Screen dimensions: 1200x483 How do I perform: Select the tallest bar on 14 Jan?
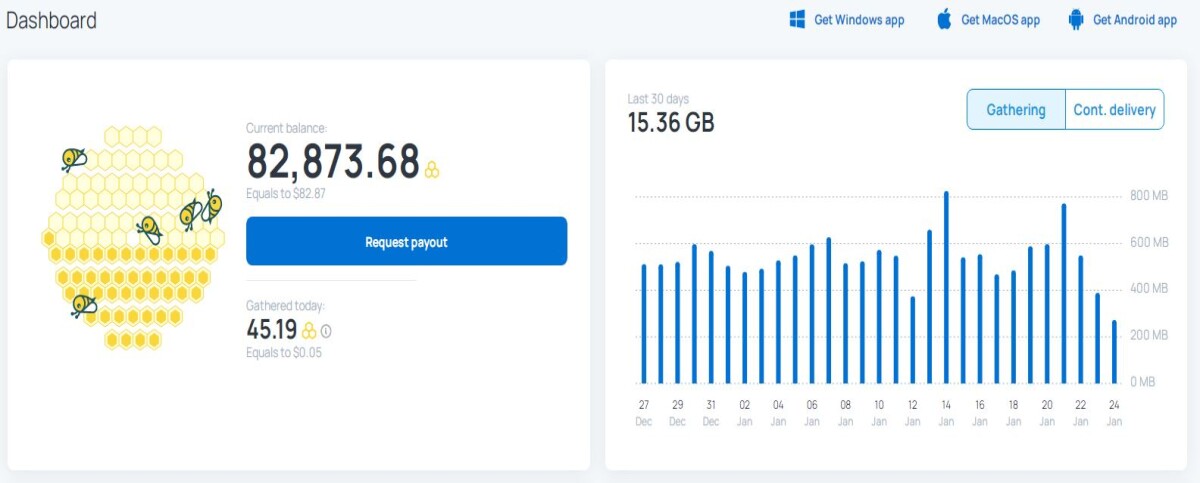pyautogui.click(x=946, y=287)
